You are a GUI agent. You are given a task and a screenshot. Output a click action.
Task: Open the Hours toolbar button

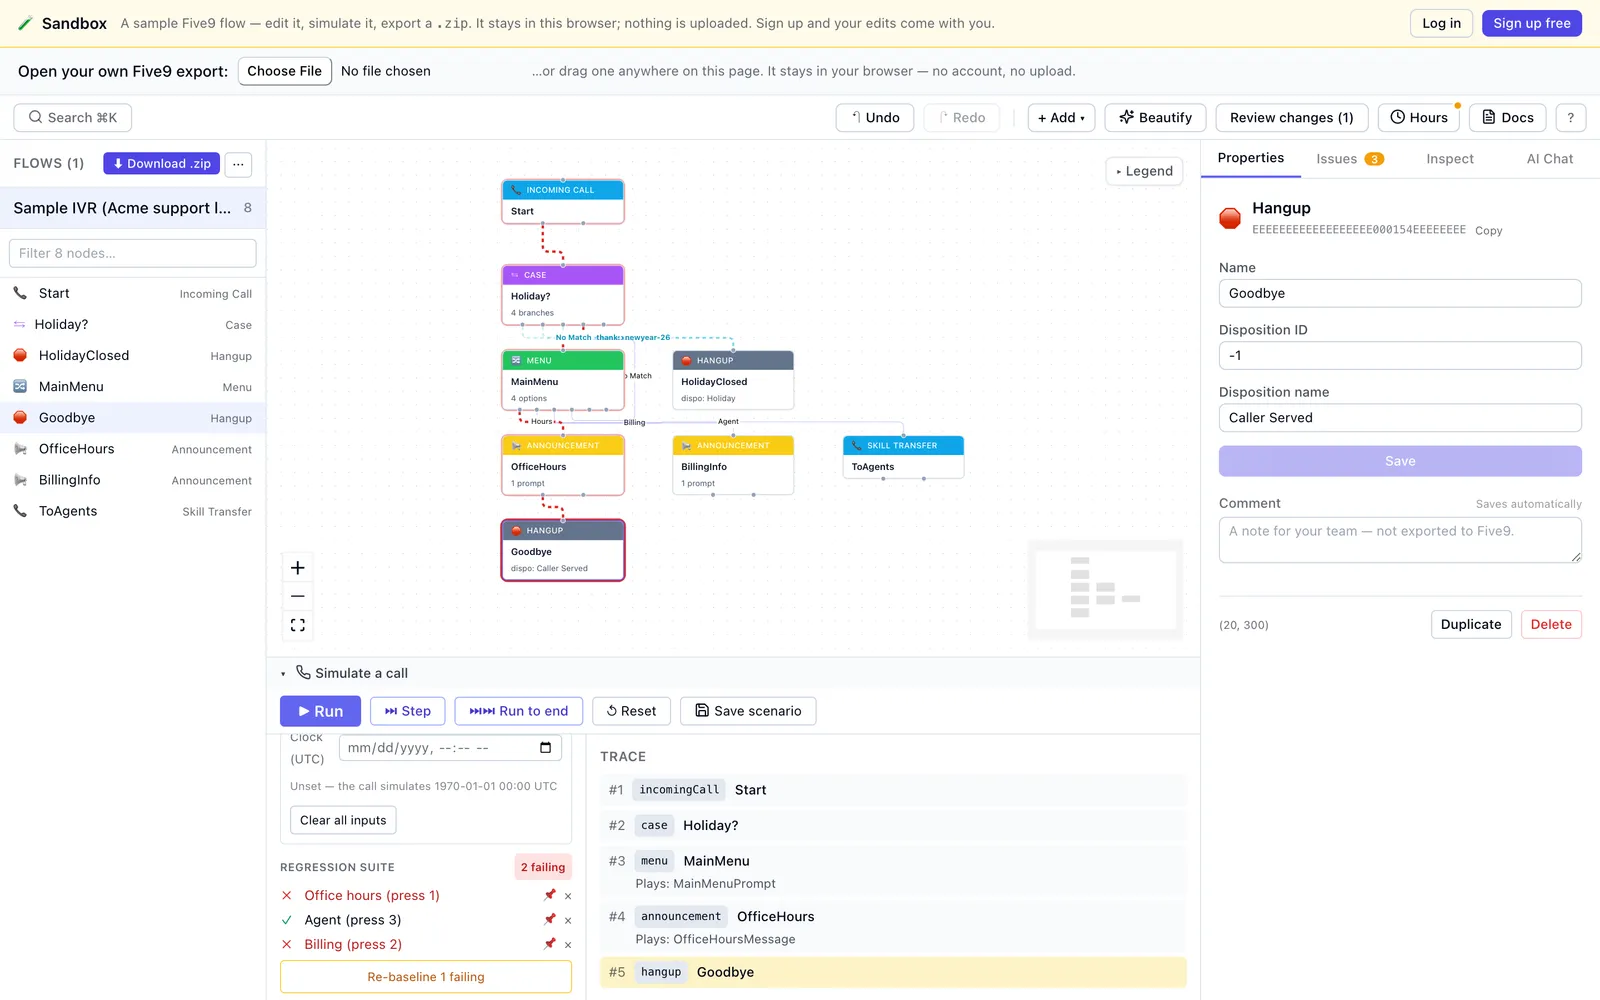point(1419,117)
